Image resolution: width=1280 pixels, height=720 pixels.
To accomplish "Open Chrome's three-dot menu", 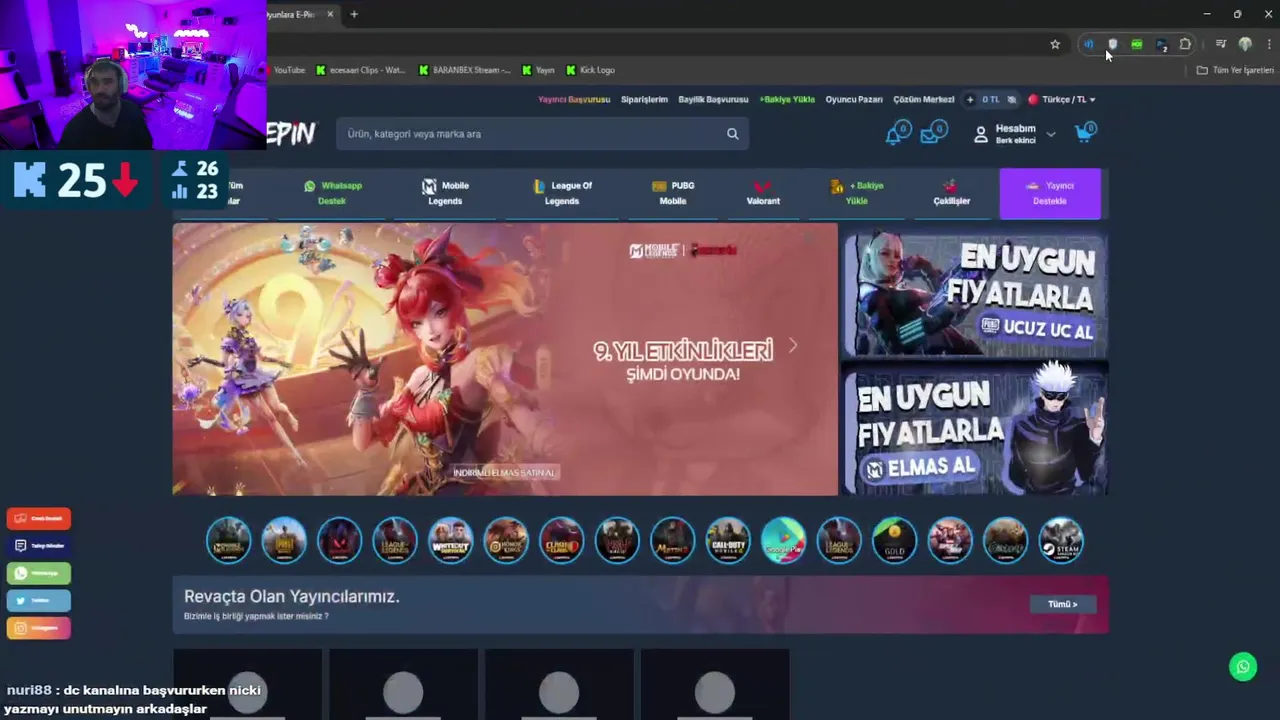I will (1269, 44).
